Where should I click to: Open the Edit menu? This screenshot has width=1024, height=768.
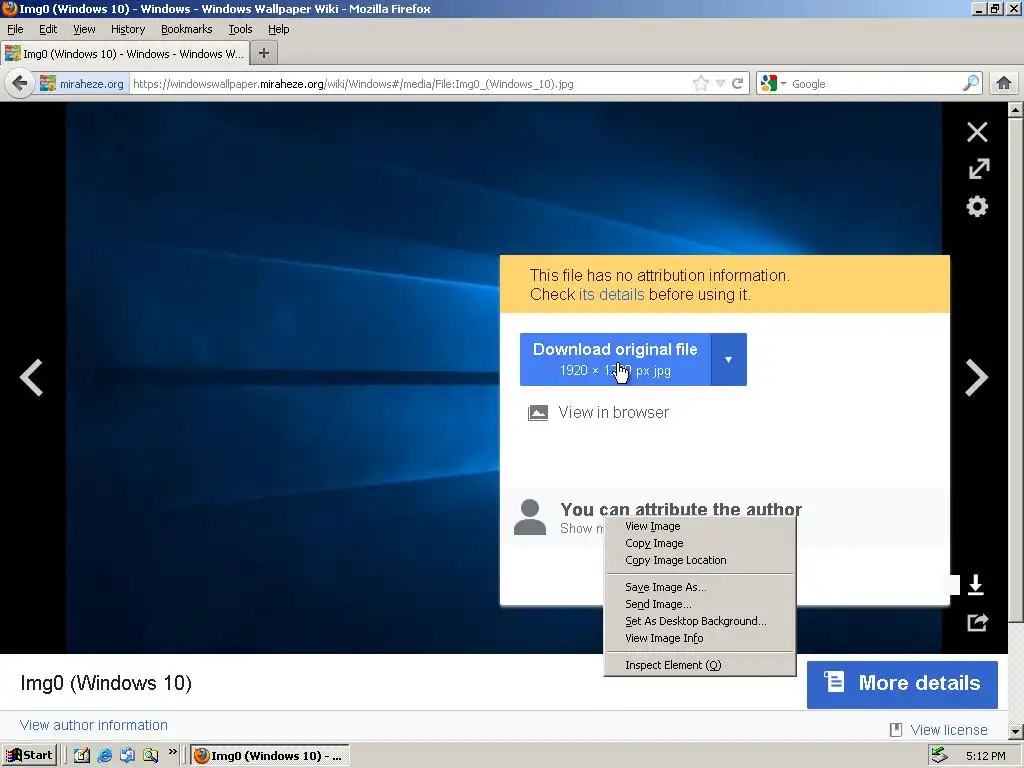(48, 29)
